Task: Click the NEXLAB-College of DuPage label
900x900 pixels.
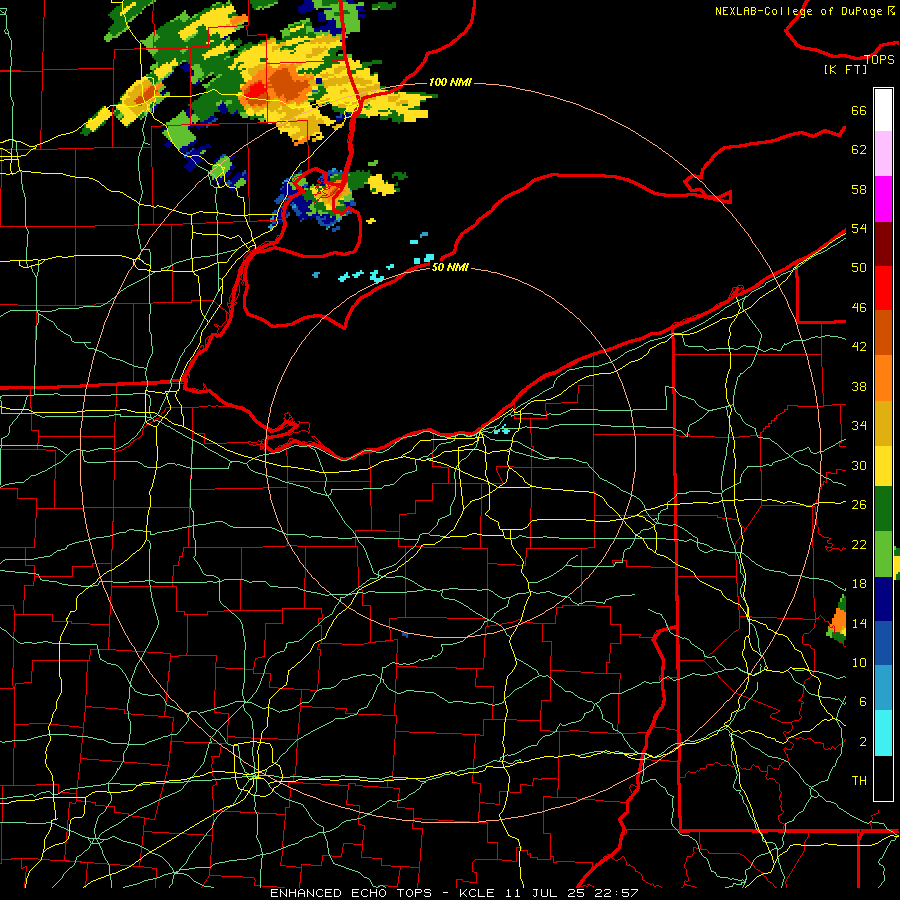Action: click(804, 11)
